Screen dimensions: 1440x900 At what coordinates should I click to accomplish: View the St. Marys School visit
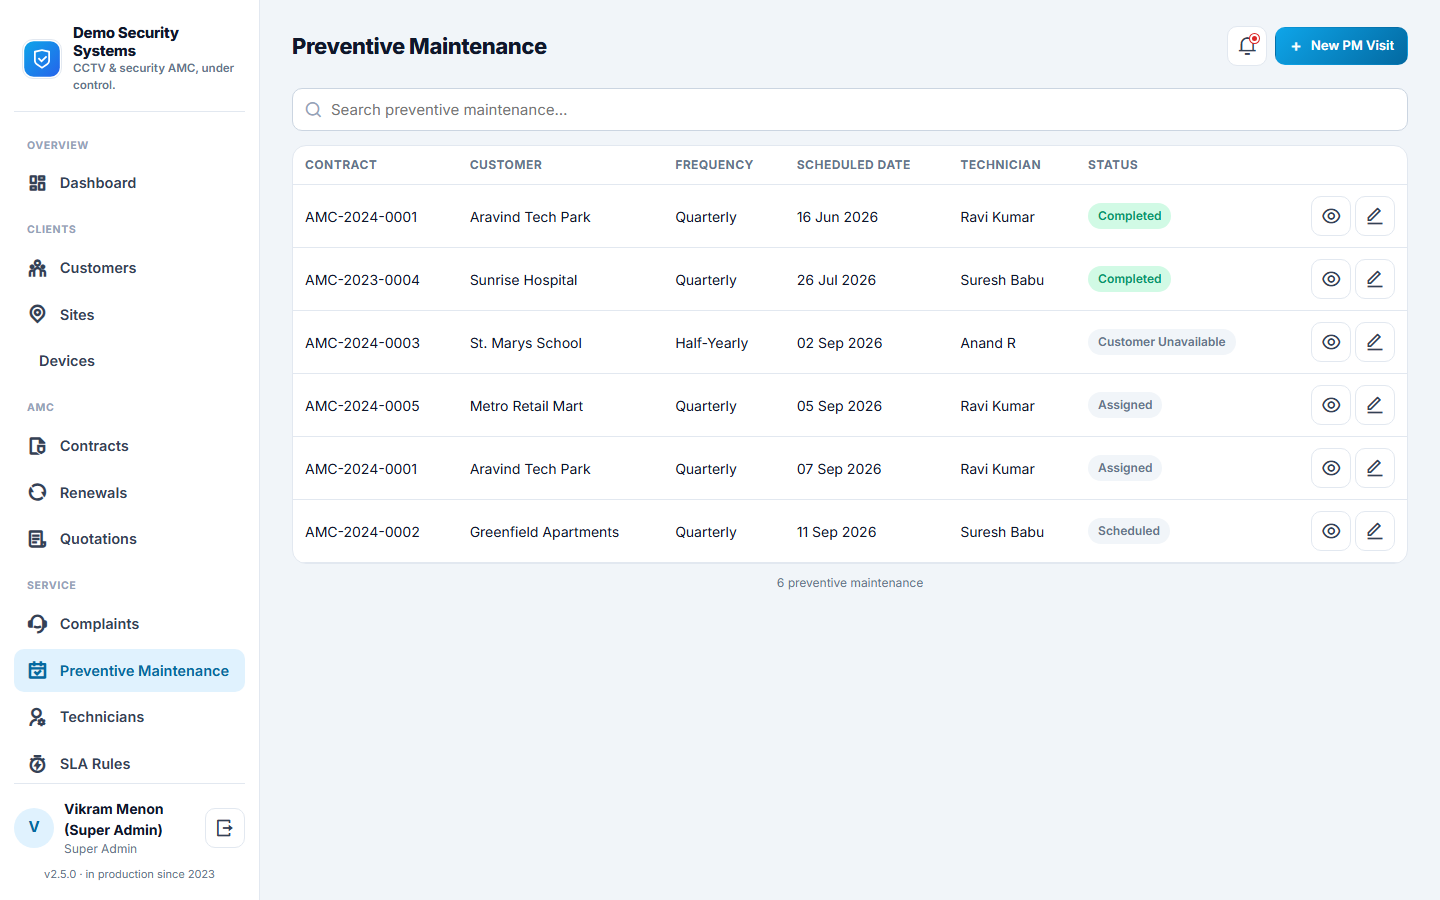coord(1331,342)
